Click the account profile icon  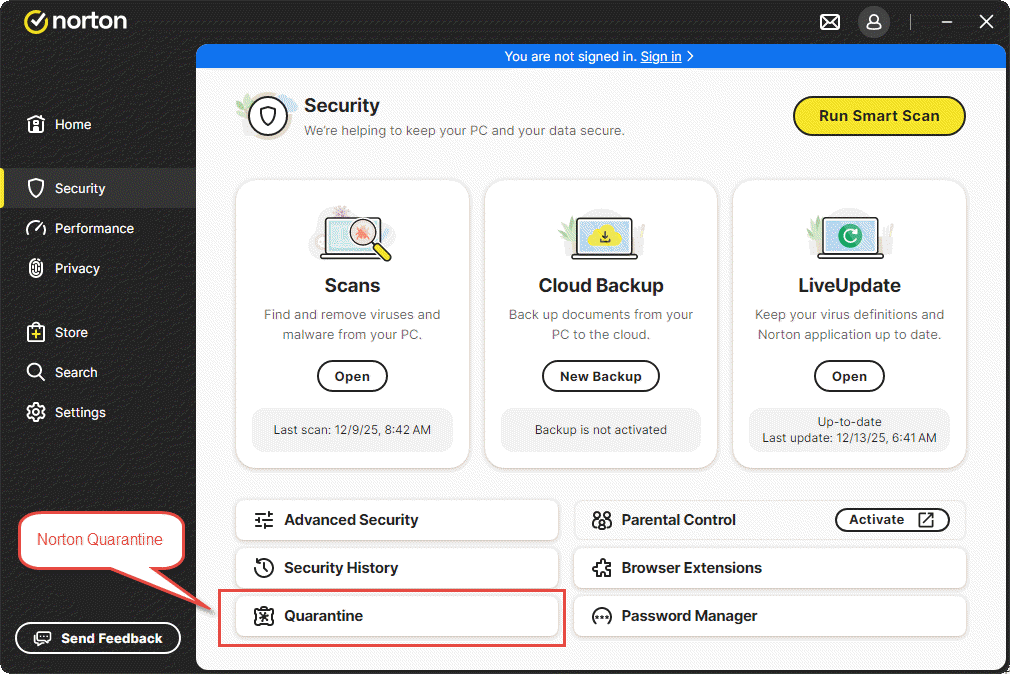(873, 21)
